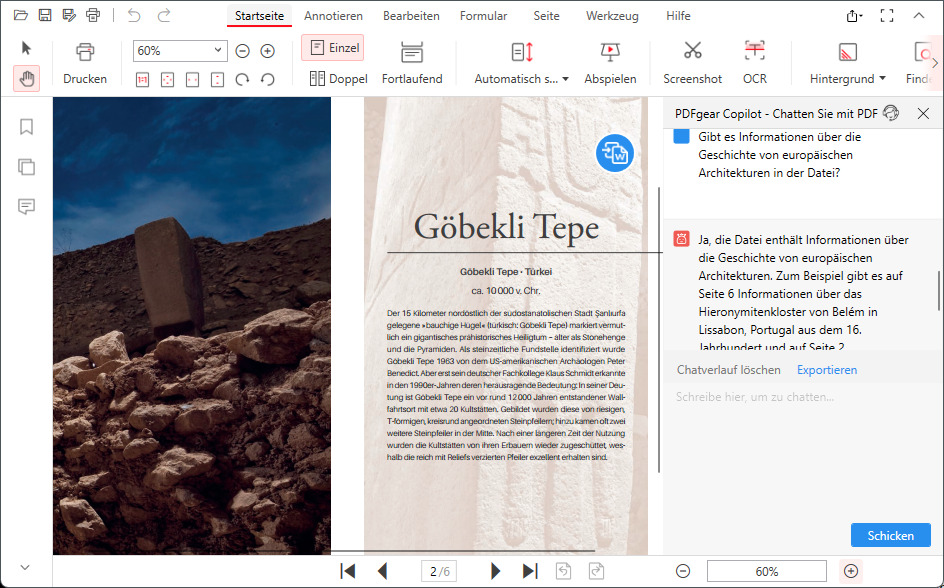Open the Formular tab
The height and width of the screenshot is (588, 944).
pos(483,16)
